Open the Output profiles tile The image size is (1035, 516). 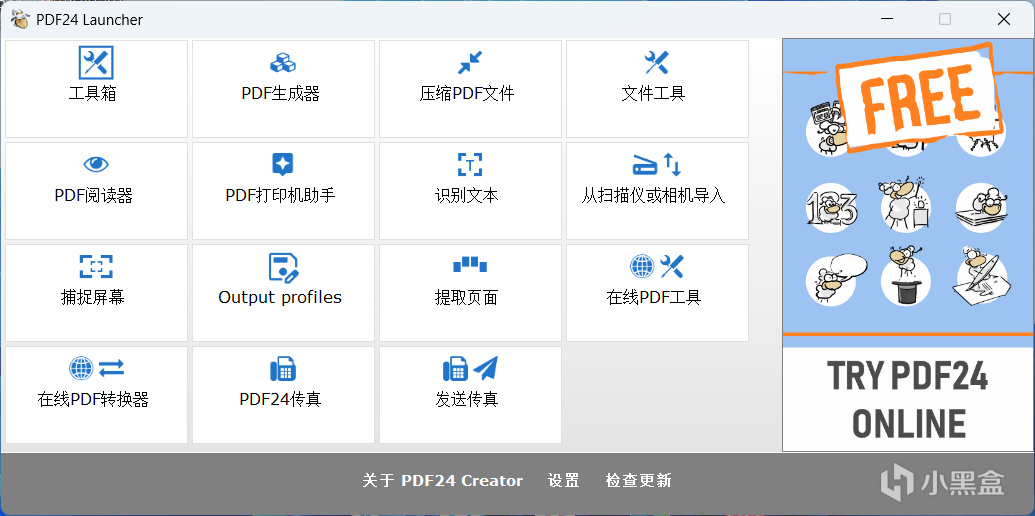point(283,293)
